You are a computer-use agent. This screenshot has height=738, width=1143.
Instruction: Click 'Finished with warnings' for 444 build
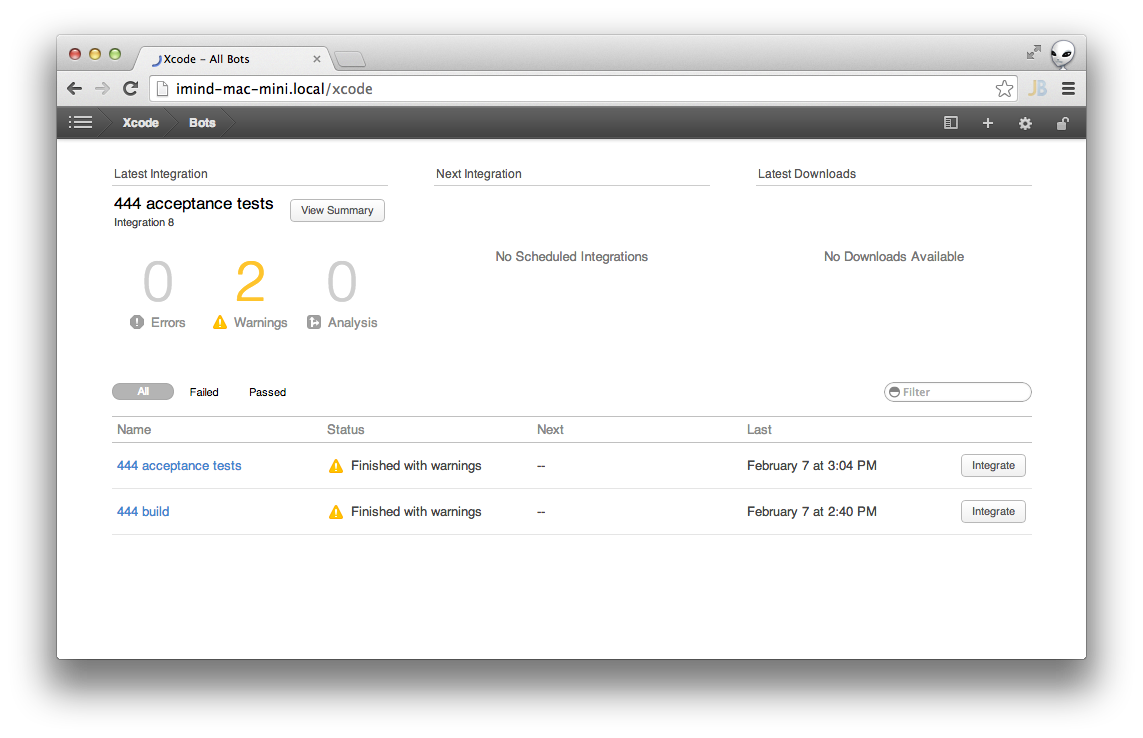click(416, 511)
